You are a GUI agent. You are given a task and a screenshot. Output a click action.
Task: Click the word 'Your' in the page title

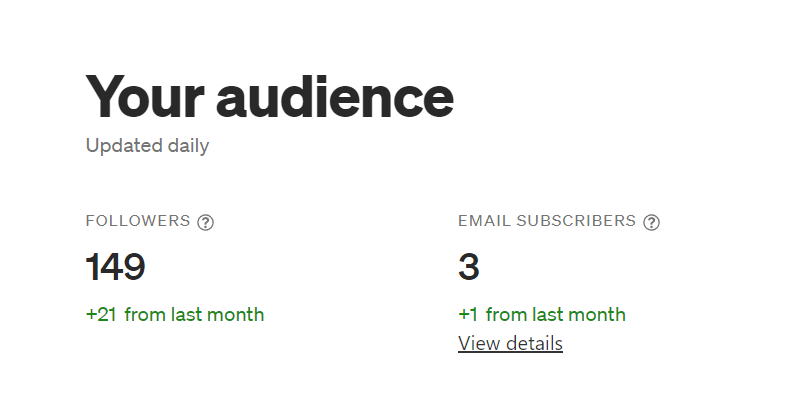pyautogui.click(x=145, y=96)
